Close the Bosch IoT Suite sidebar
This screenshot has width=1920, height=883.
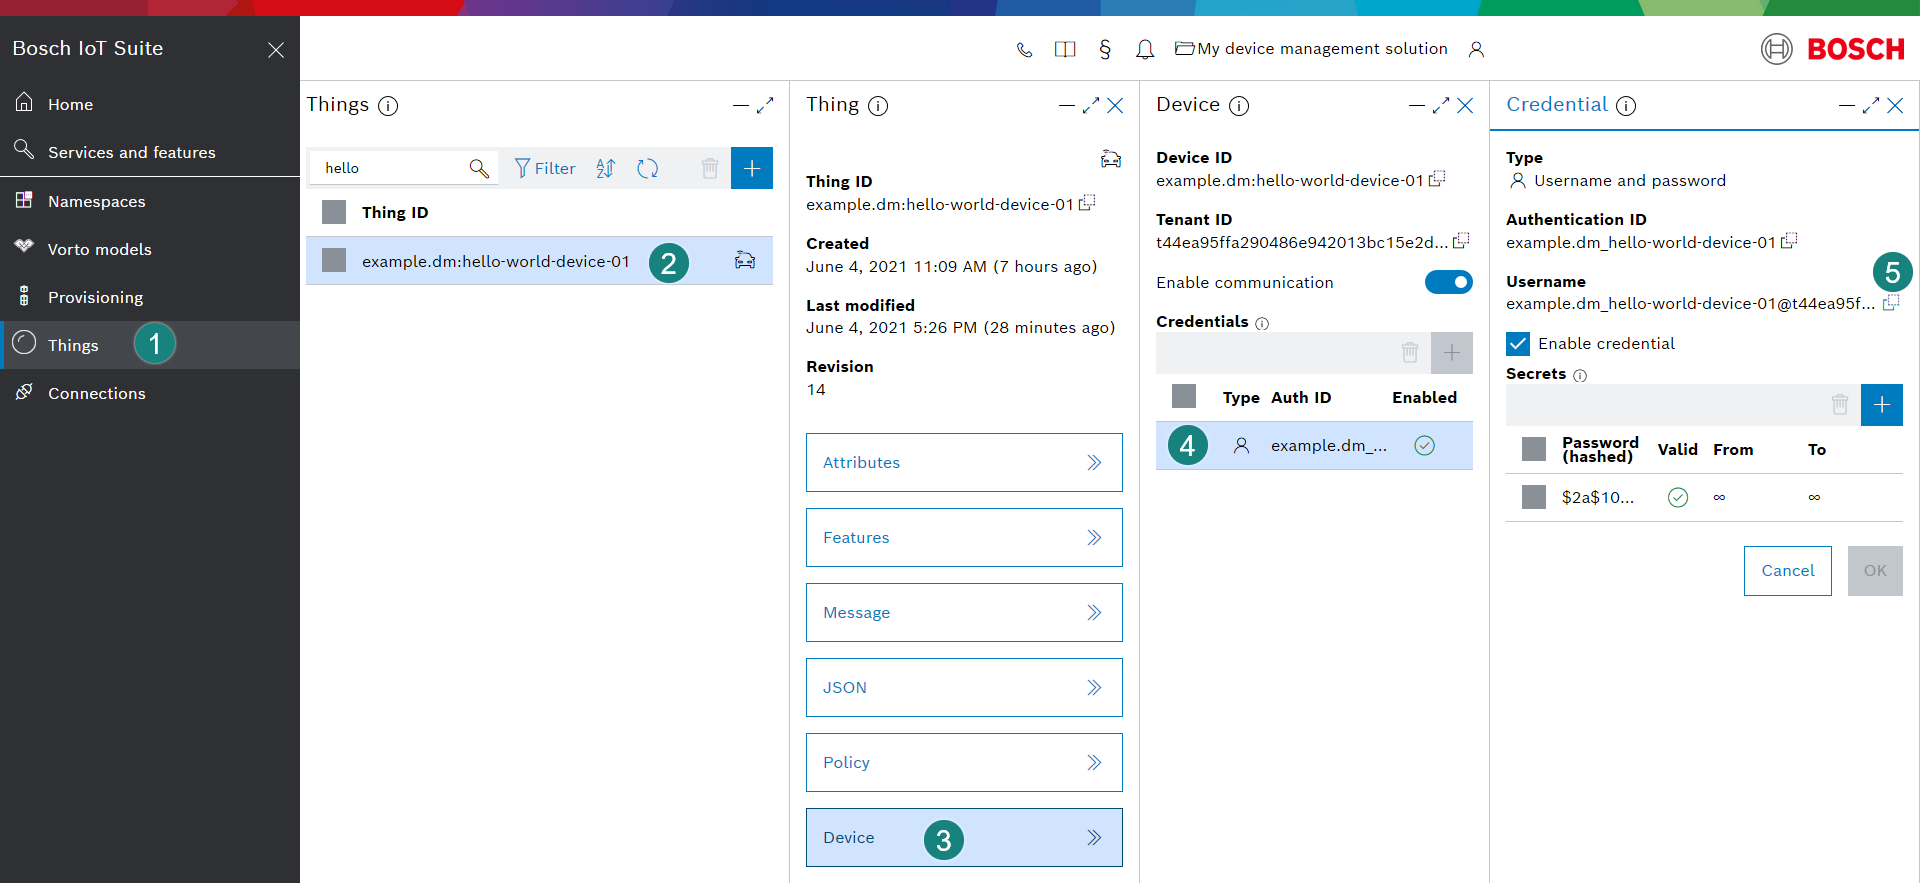coord(276,50)
